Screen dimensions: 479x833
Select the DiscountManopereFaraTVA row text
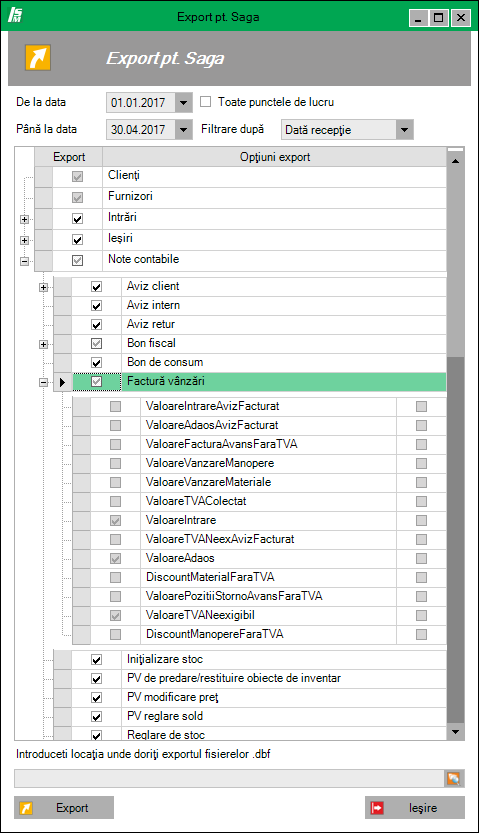(215, 634)
